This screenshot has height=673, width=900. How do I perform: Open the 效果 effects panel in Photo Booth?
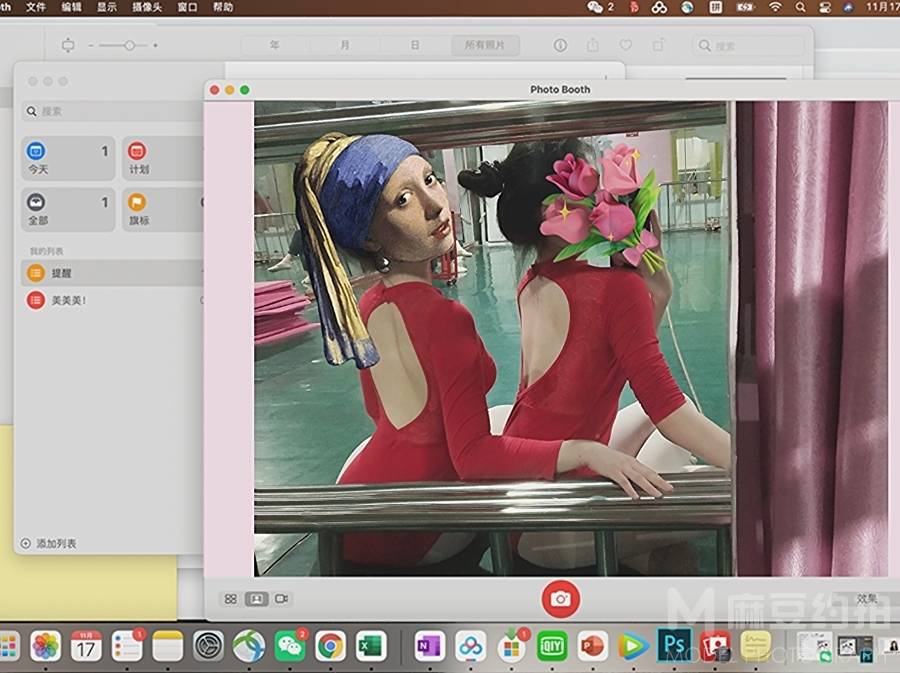[x=867, y=599]
